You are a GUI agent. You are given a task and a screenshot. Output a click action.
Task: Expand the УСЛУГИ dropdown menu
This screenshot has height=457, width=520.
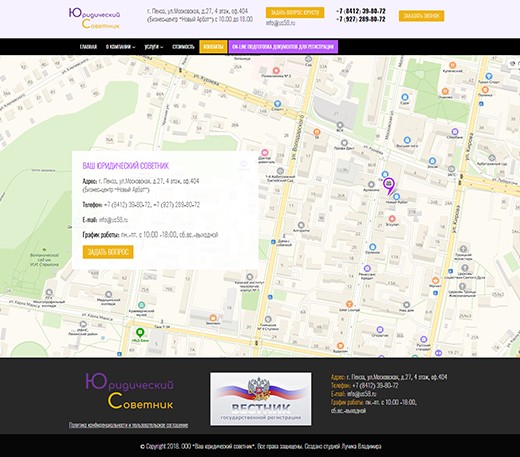click(154, 47)
